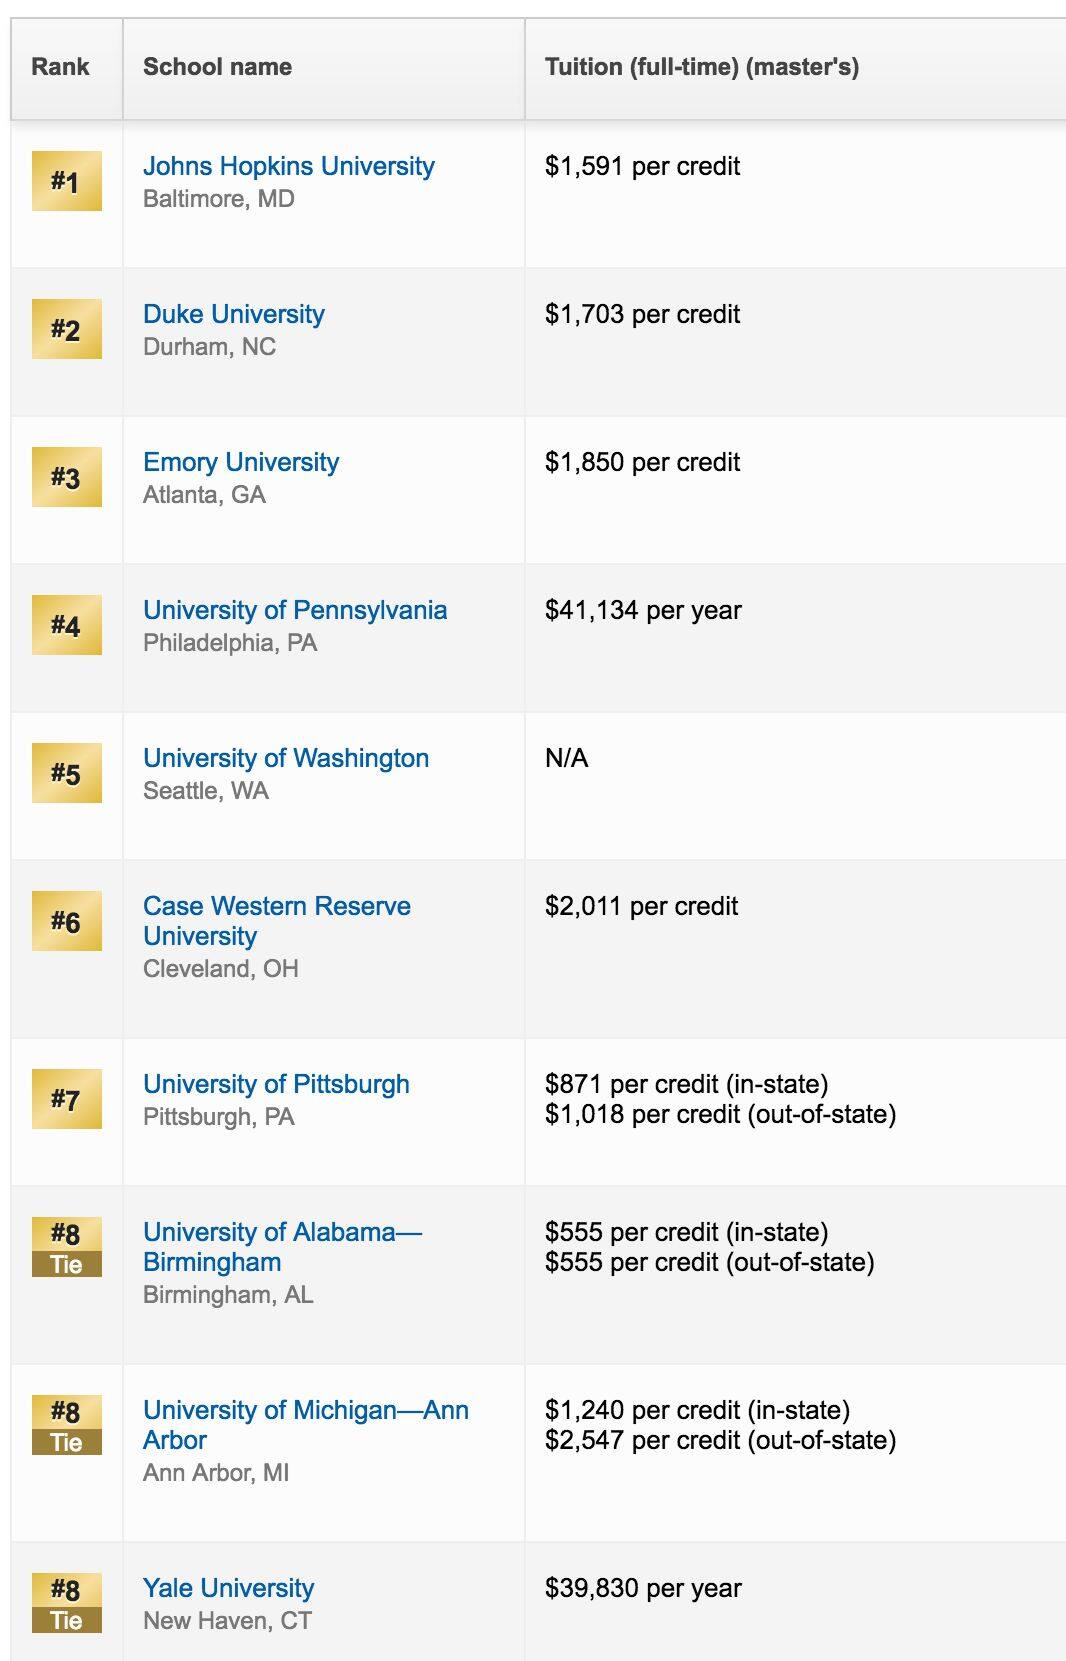Open the Yale University link

(228, 1588)
